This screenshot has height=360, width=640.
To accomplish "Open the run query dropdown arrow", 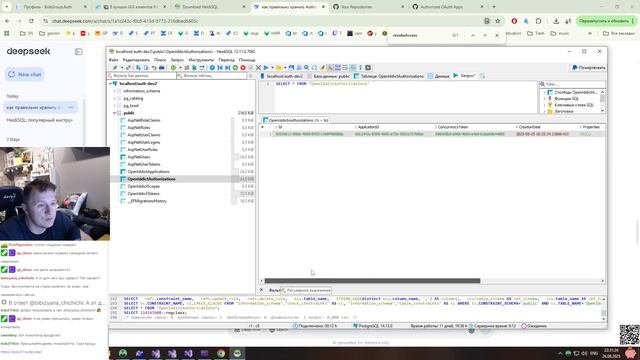I will coord(272,68).
